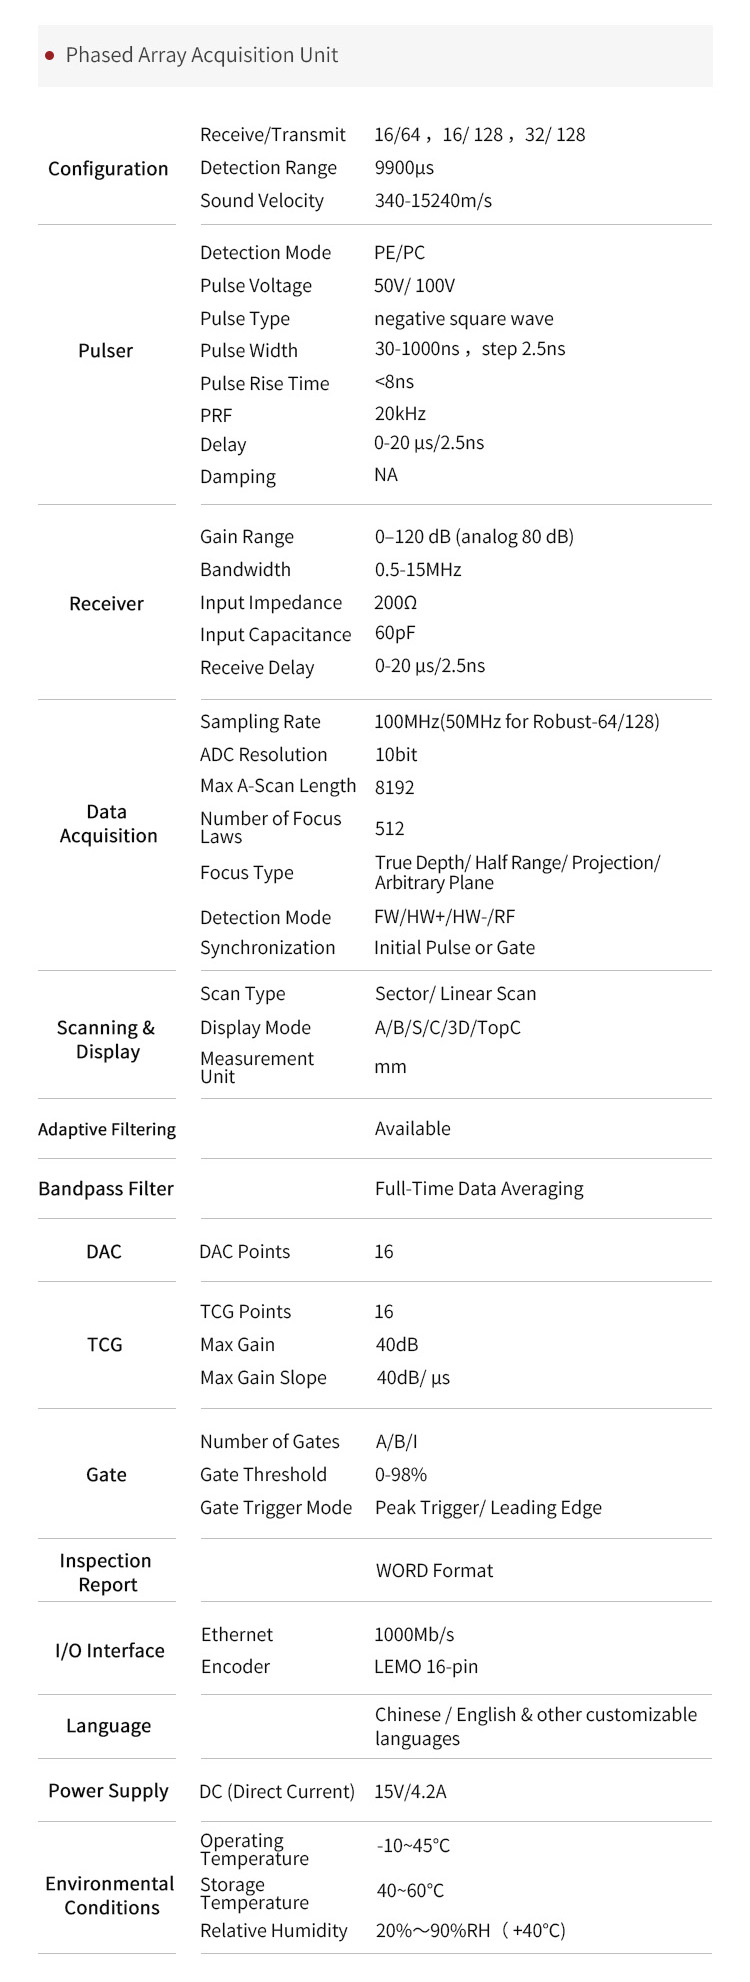Click the Pulse Rise Time label

pyautogui.click(x=264, y=383)
